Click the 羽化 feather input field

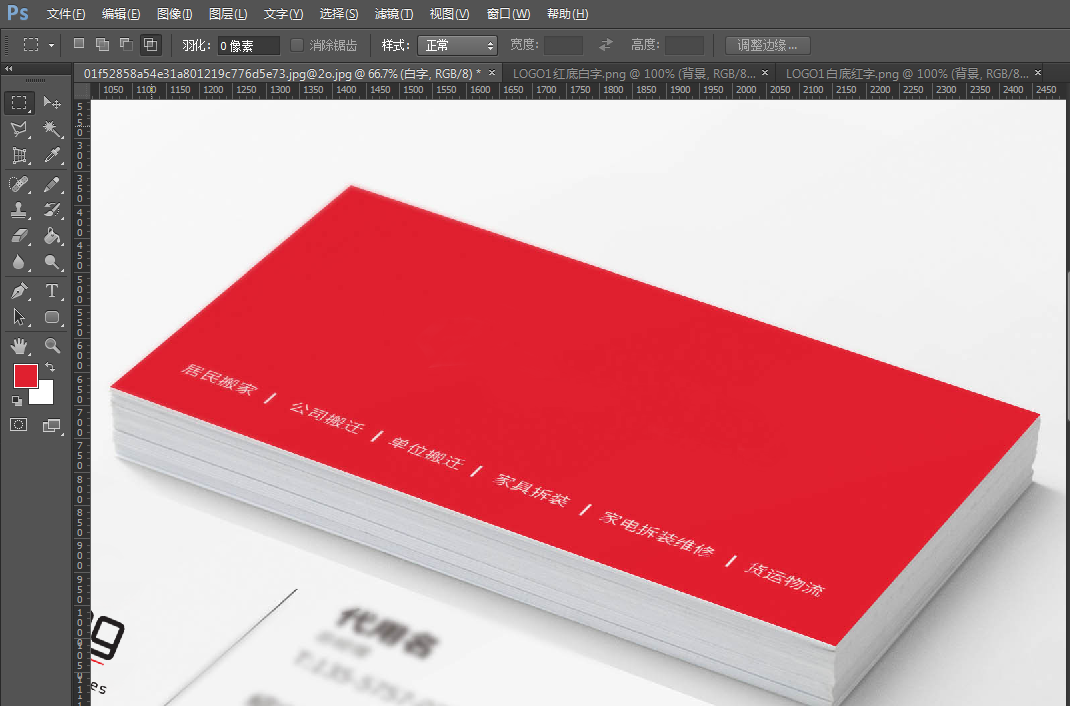coord(249,46)
